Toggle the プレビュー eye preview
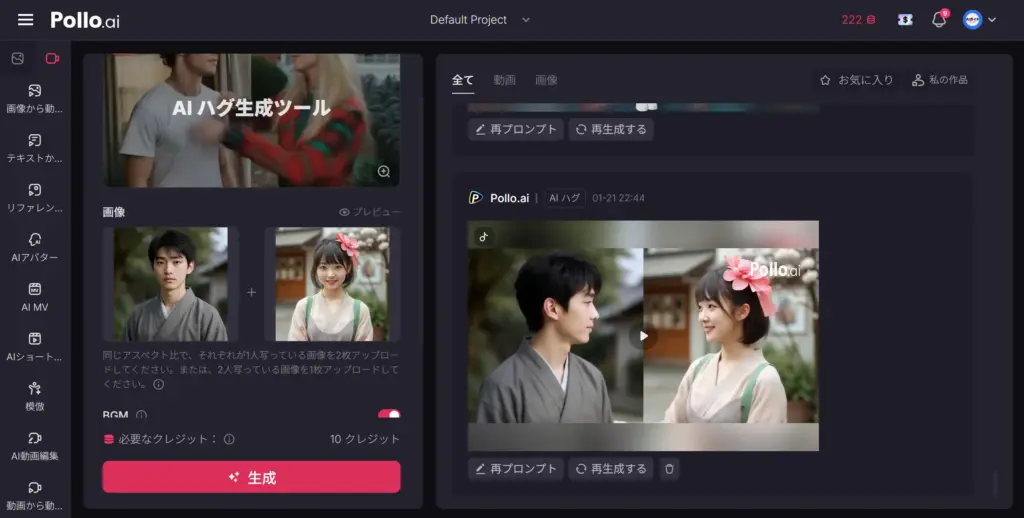This screenshot has height=518, width=1024. (x=369, y=212)
